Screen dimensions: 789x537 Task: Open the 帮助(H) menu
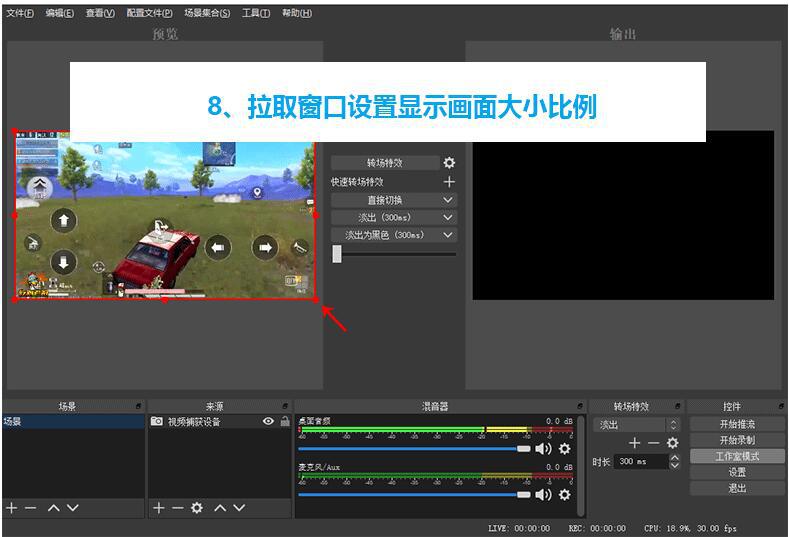click(297, 13)
